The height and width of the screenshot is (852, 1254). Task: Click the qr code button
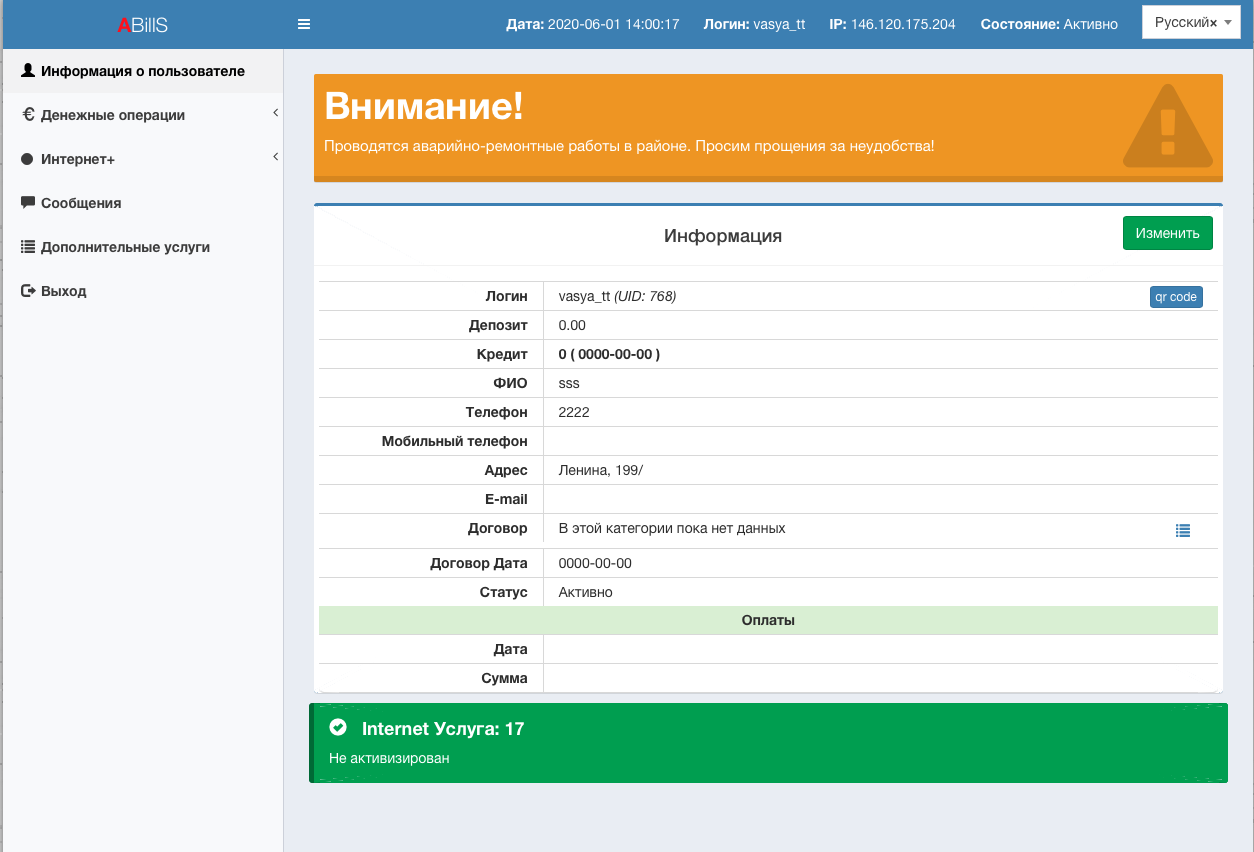click(1175, 297)
